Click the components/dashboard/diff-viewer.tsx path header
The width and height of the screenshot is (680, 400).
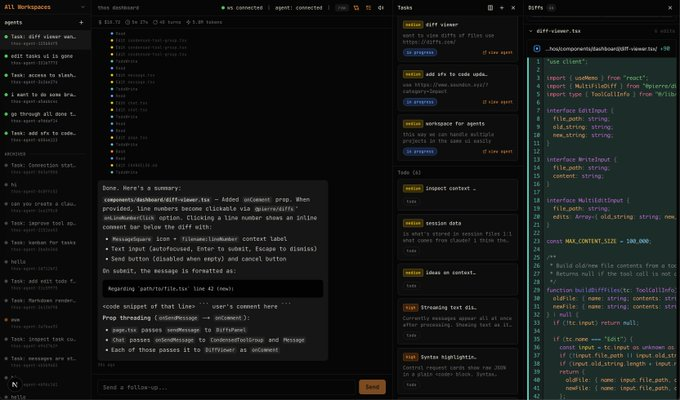pyautogui.click(x=601, y=49)
